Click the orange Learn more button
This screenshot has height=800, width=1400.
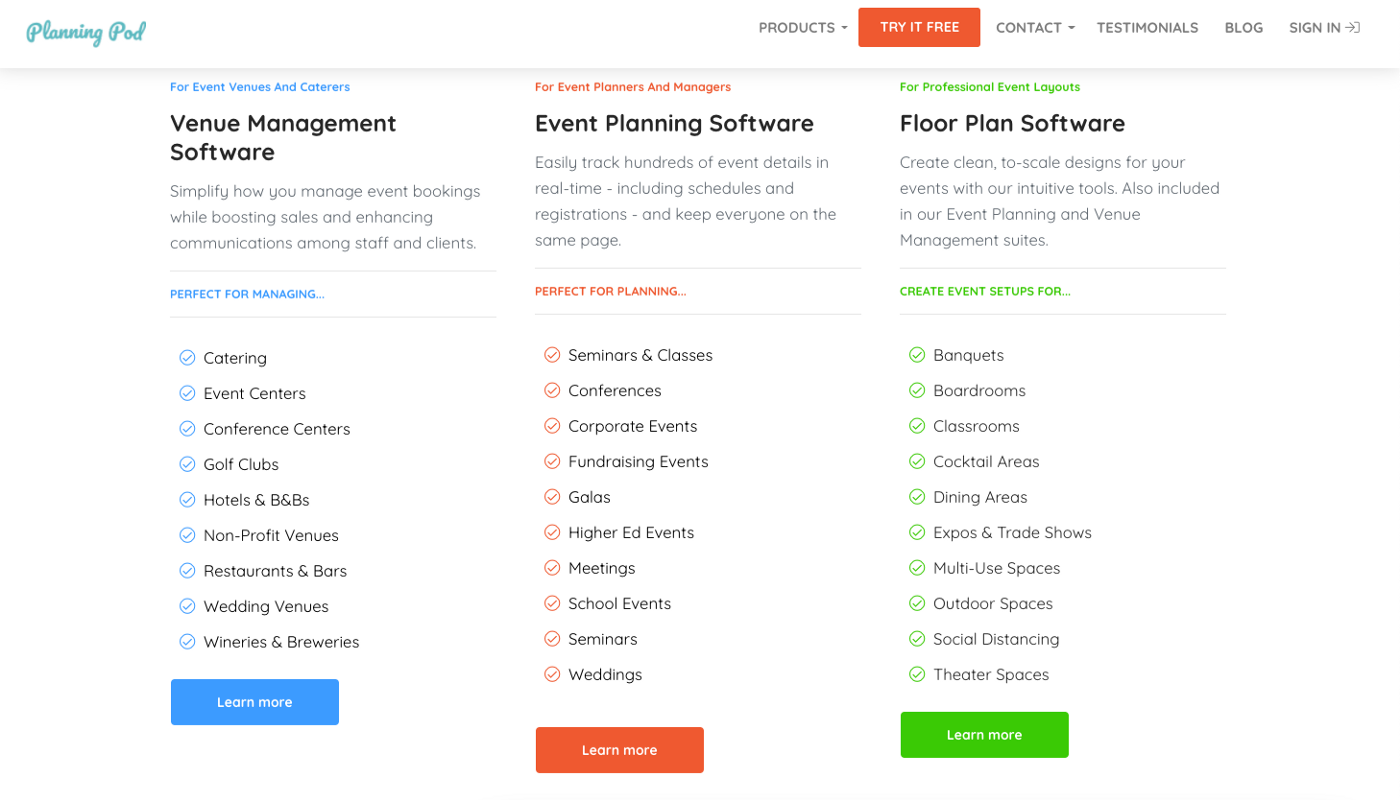(620, 750)
